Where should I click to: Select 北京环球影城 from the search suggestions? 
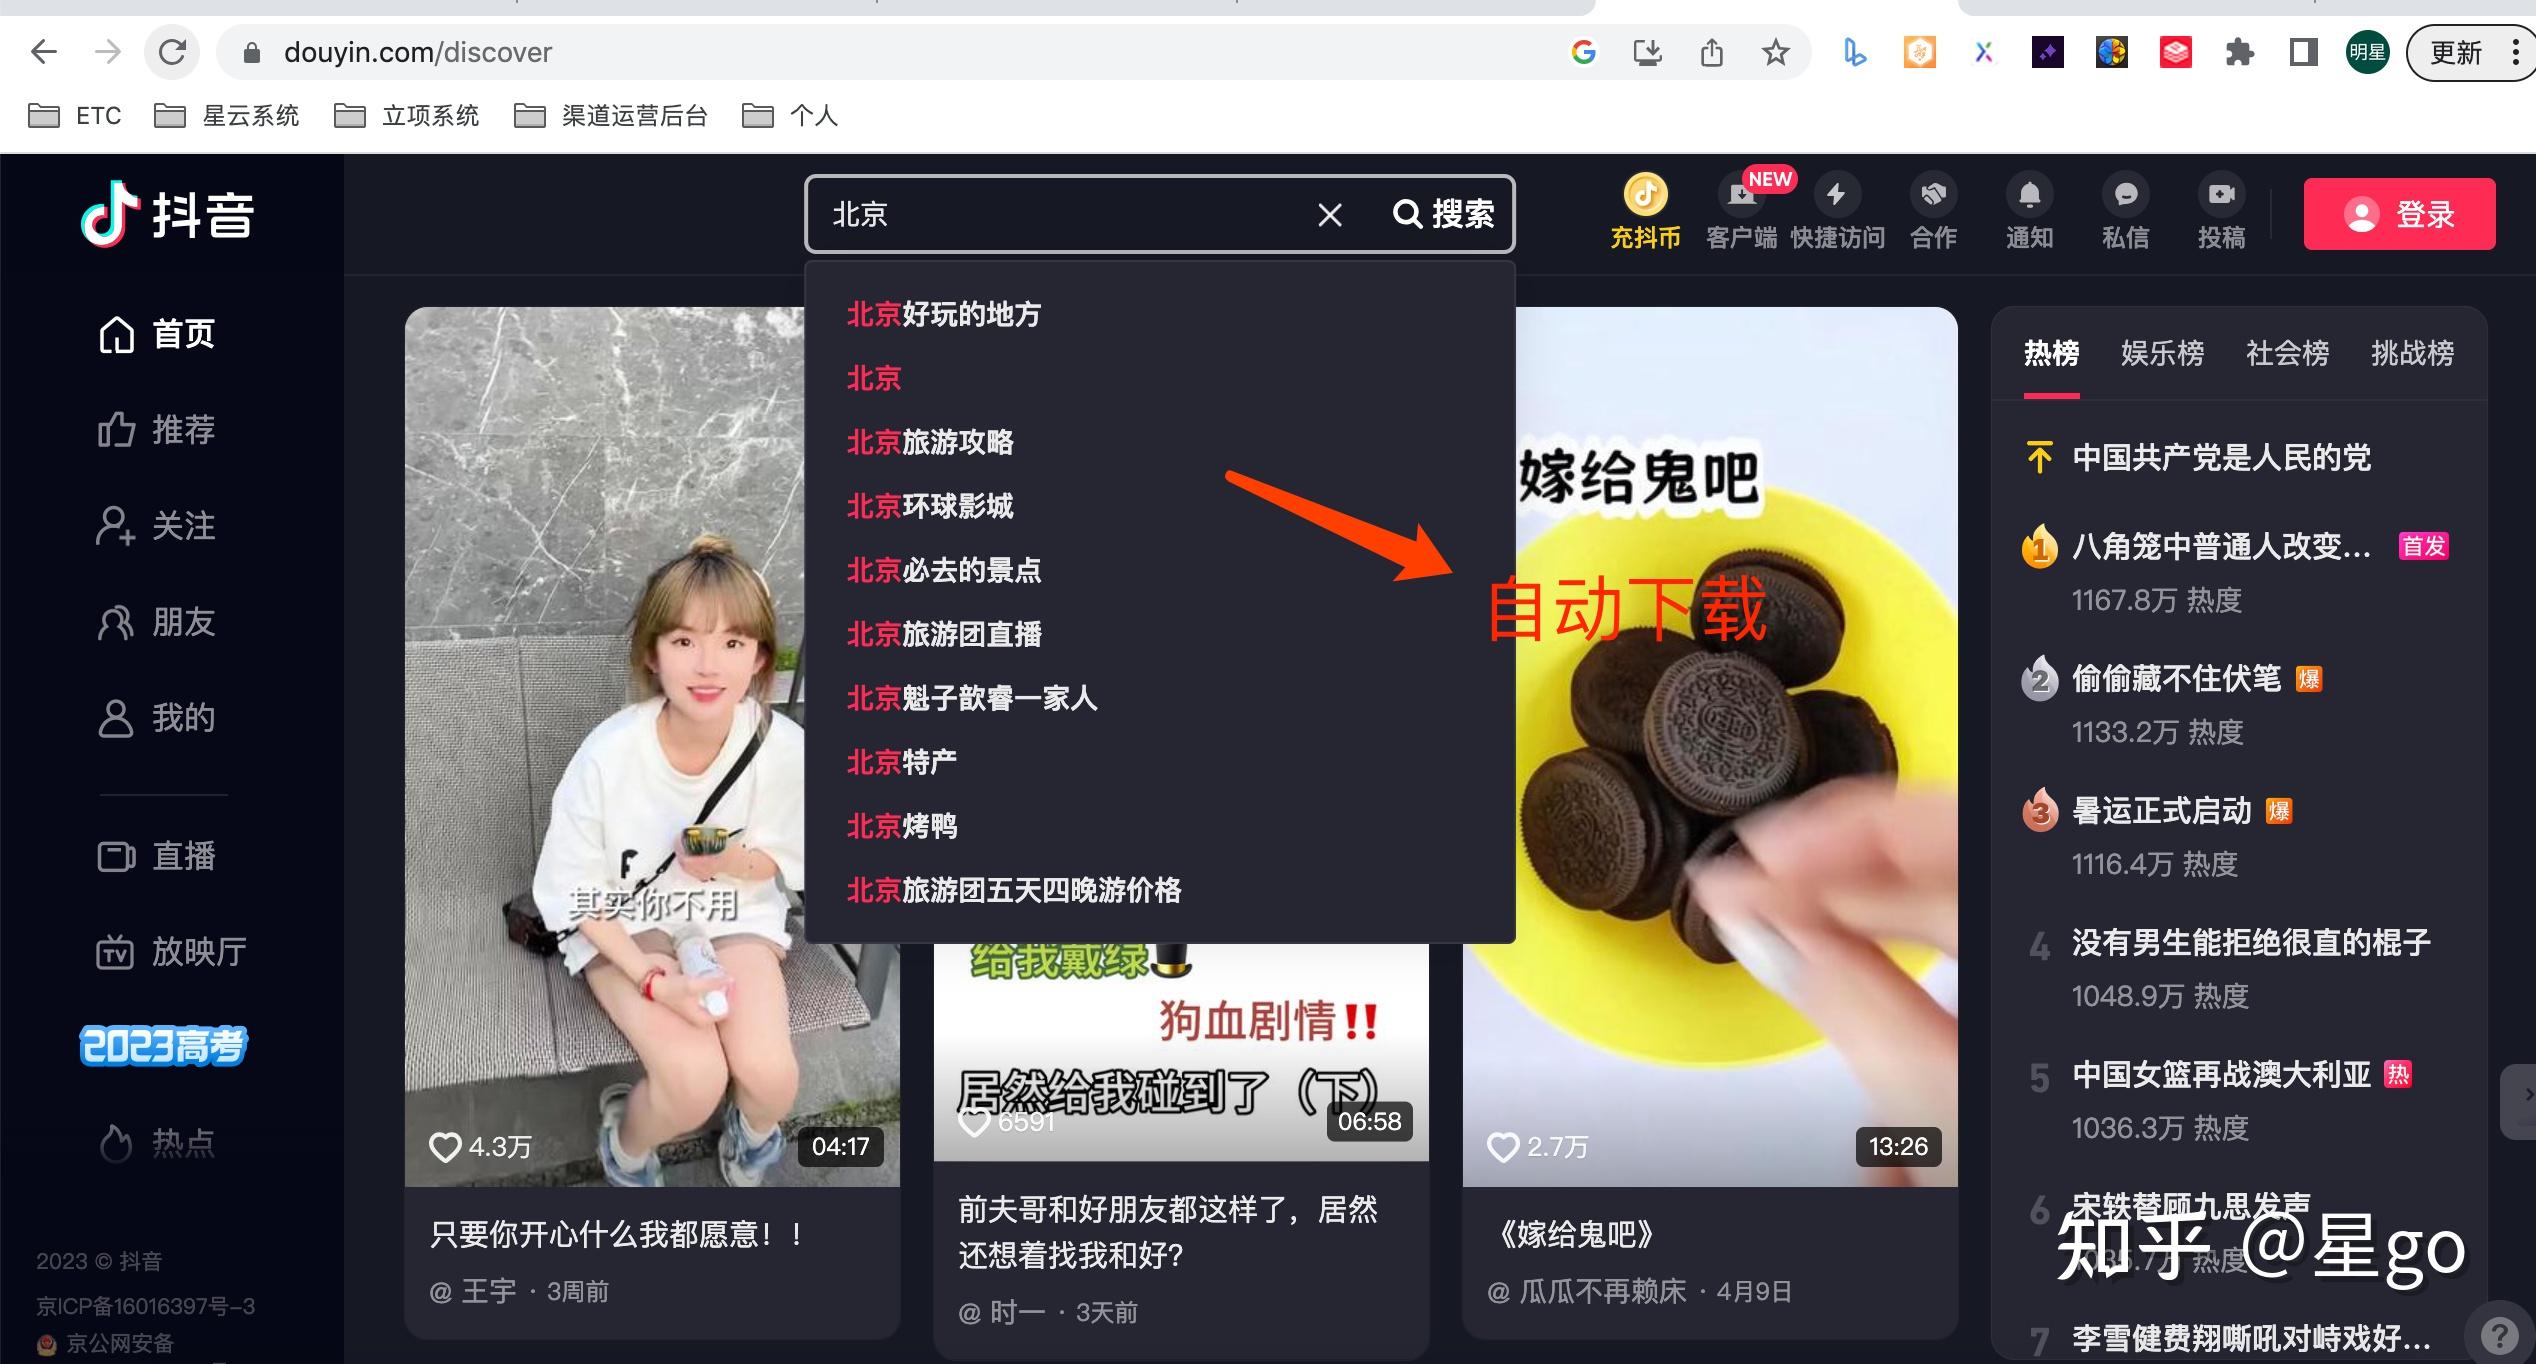(930, 507)
